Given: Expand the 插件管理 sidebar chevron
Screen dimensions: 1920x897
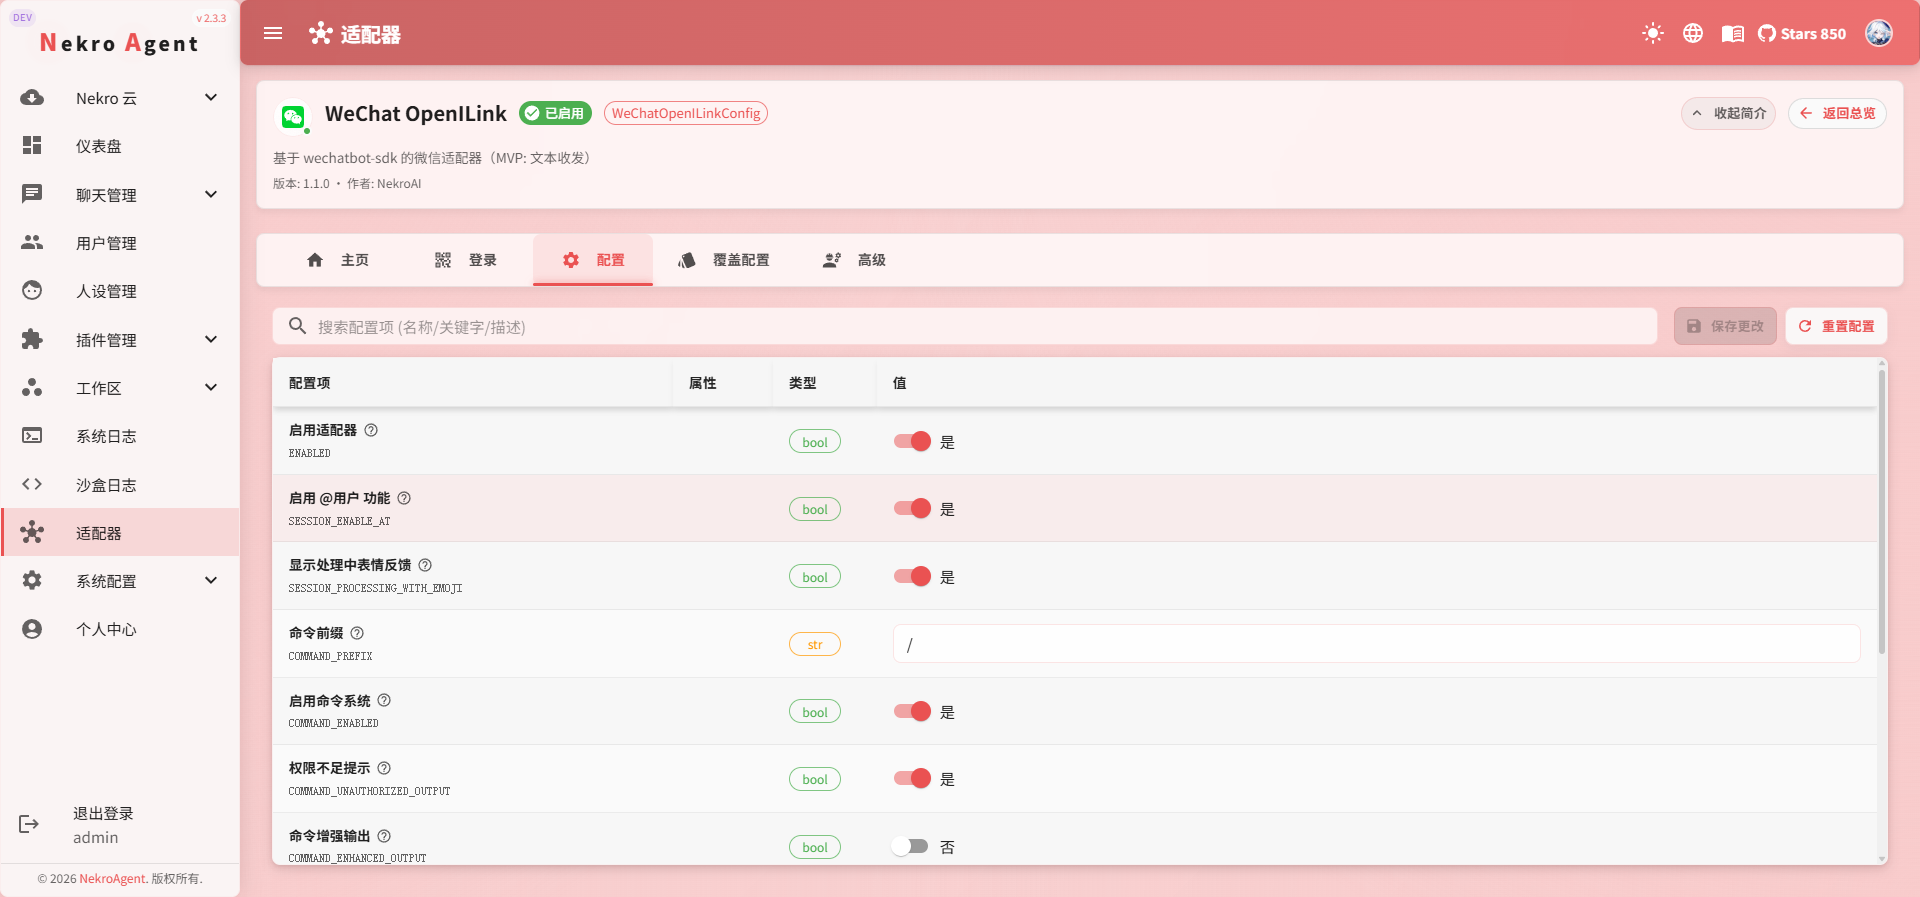Looking at the screenshot, I should [211, 339].
